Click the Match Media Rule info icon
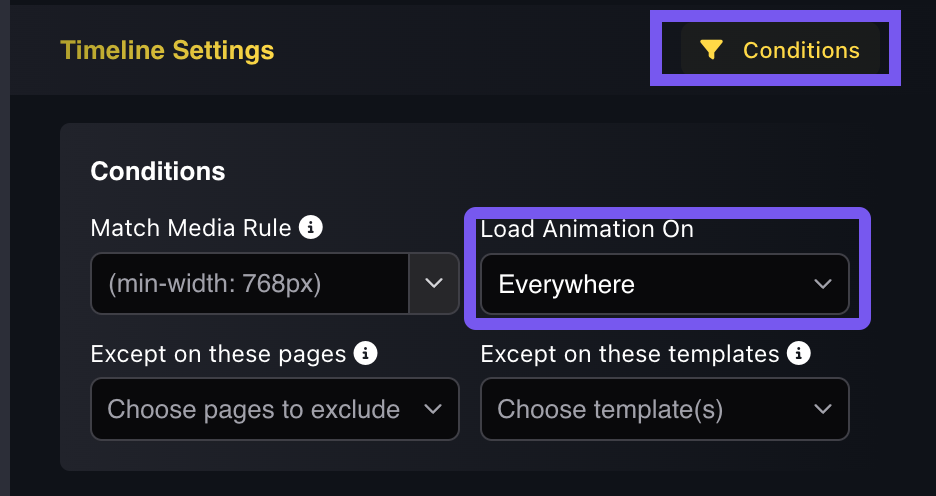 point(312,228)
